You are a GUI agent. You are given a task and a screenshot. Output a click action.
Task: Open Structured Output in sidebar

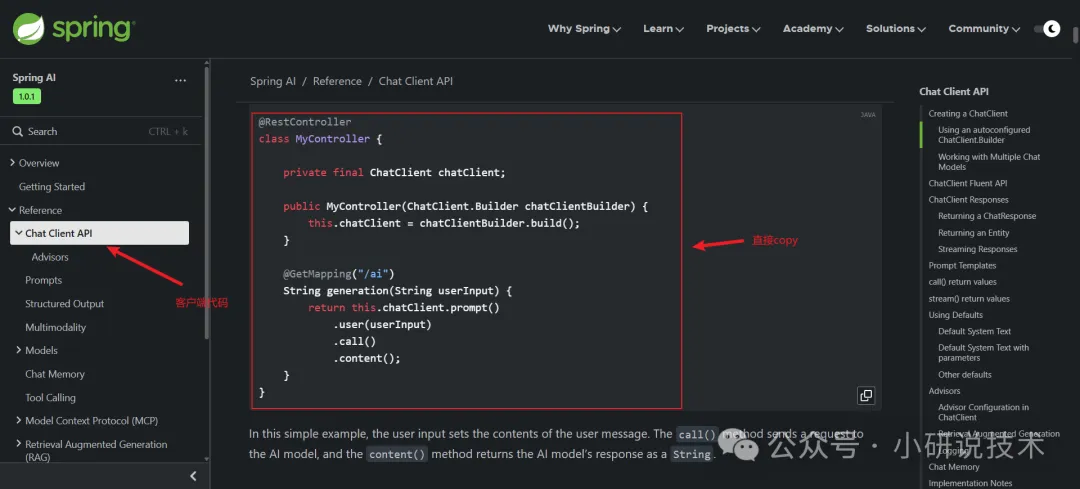(65, 304)
